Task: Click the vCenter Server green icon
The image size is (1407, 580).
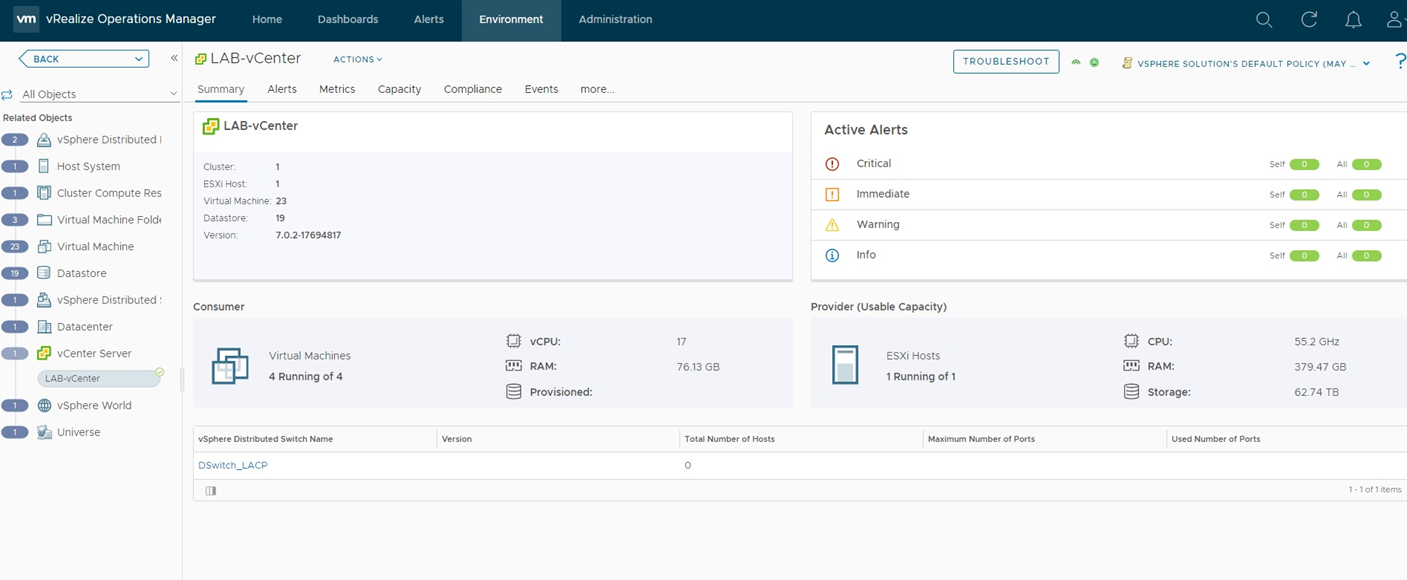Action: (x=44, y=353)
